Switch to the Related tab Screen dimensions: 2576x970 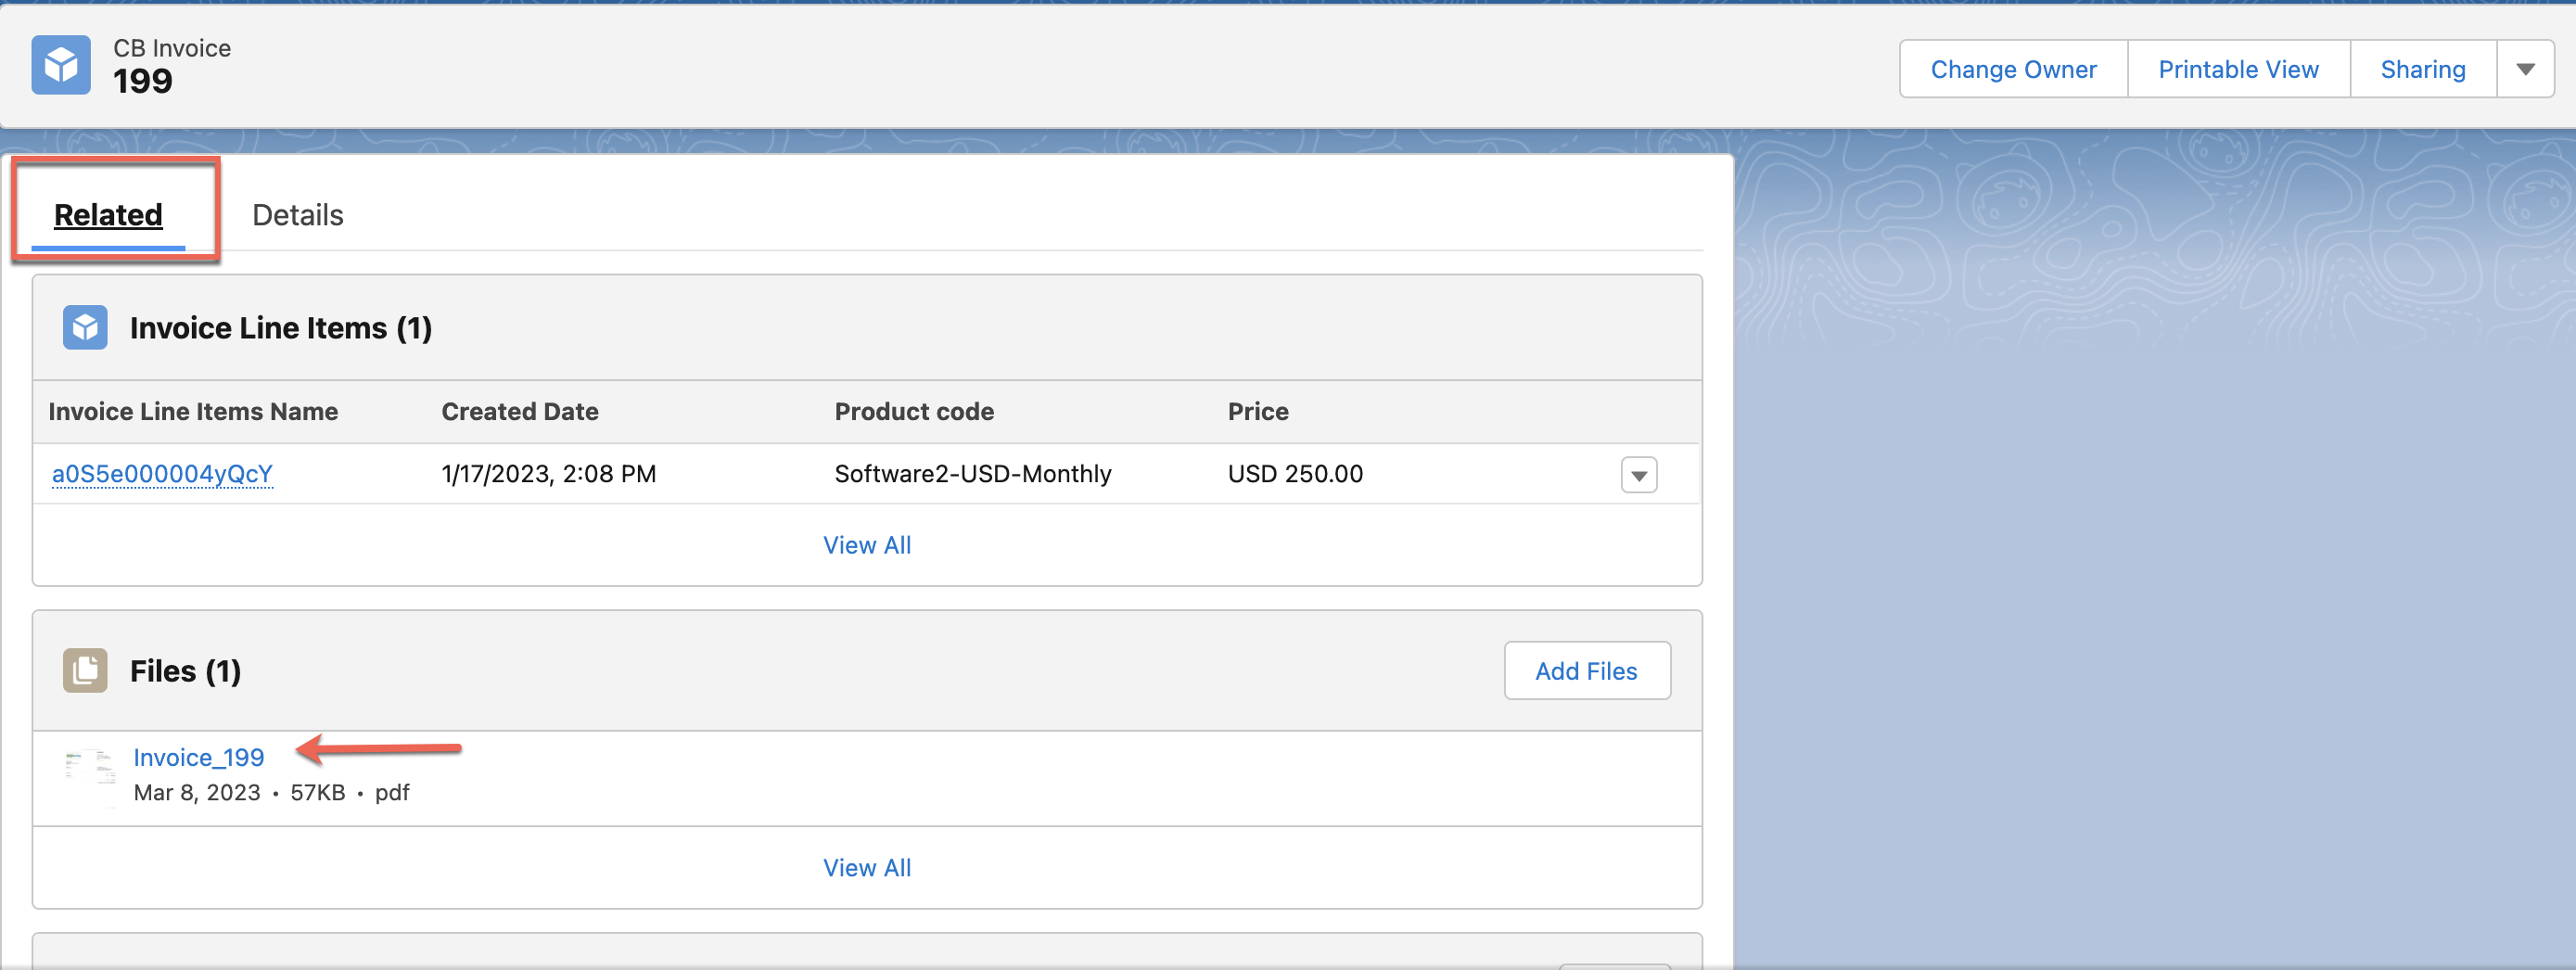coord(108,215)
